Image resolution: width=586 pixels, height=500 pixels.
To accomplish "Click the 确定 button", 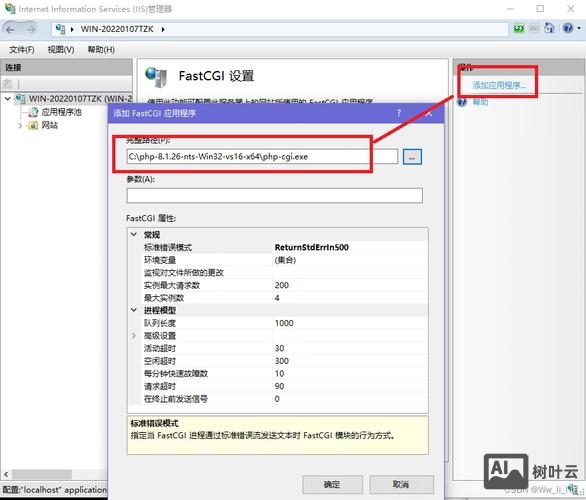I will click(x=332, y=485).
